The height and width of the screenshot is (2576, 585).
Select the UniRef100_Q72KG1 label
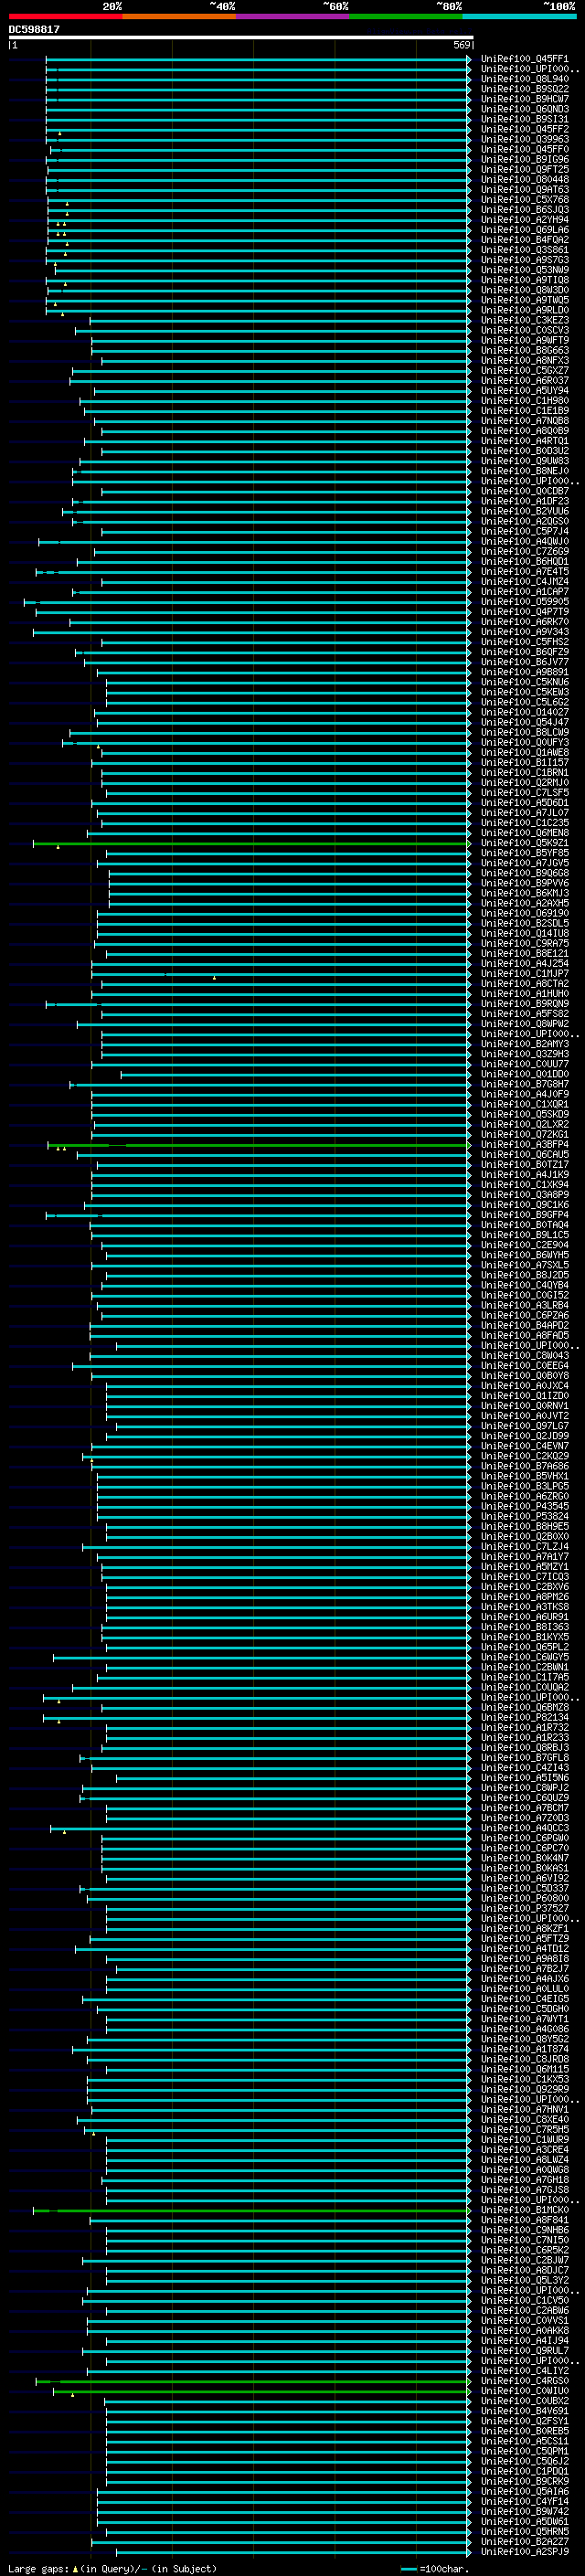click(x=524, y=1135)
